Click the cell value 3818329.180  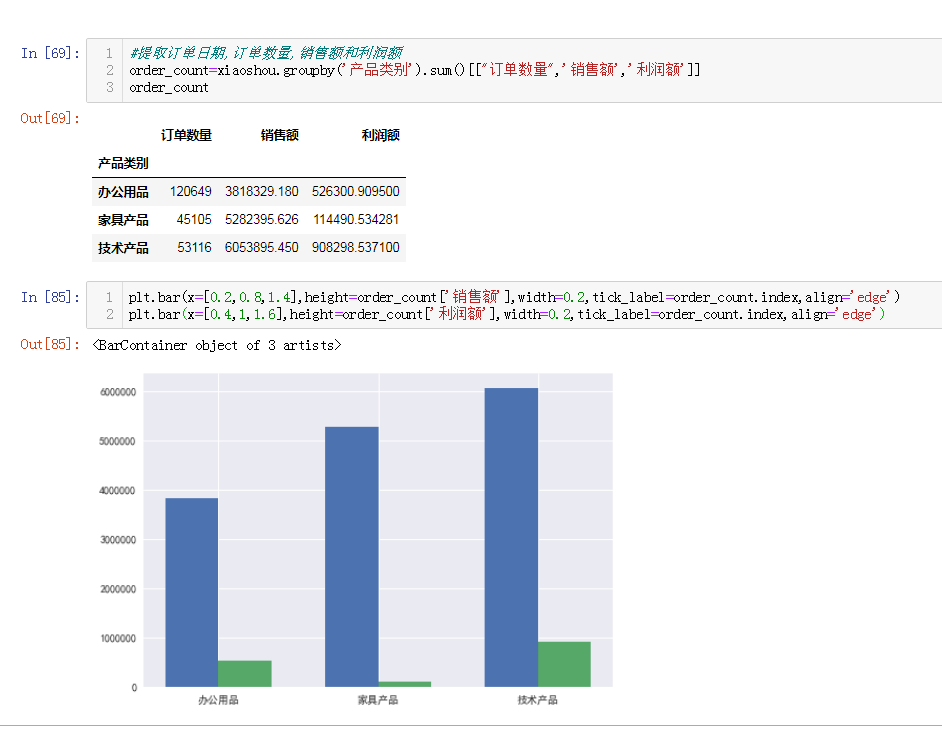[x=262, y=192]
